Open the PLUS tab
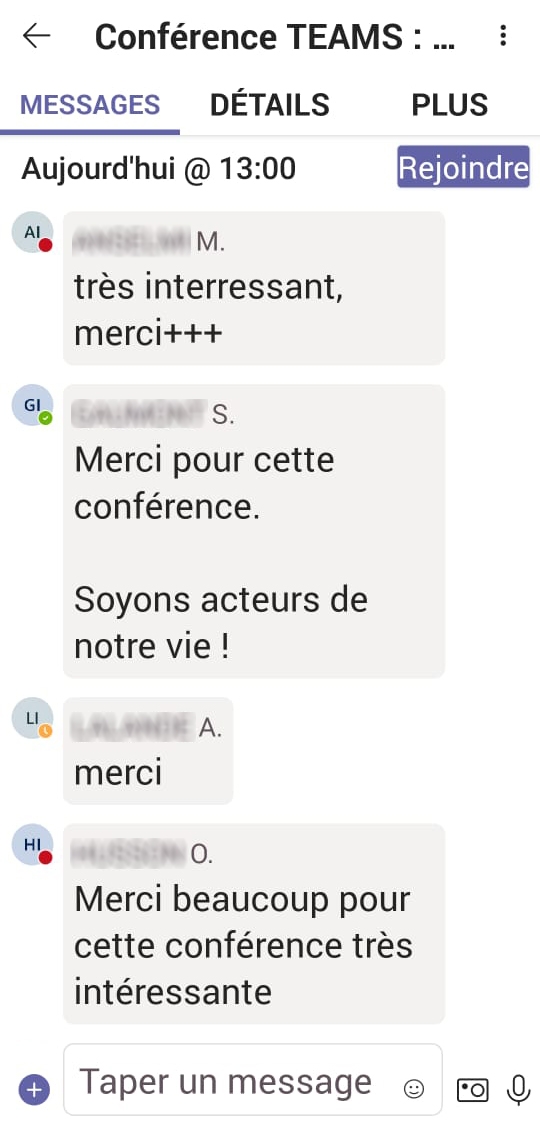Image resolution: width=540 pixels, height=1135 pixels. click(450, 105)
